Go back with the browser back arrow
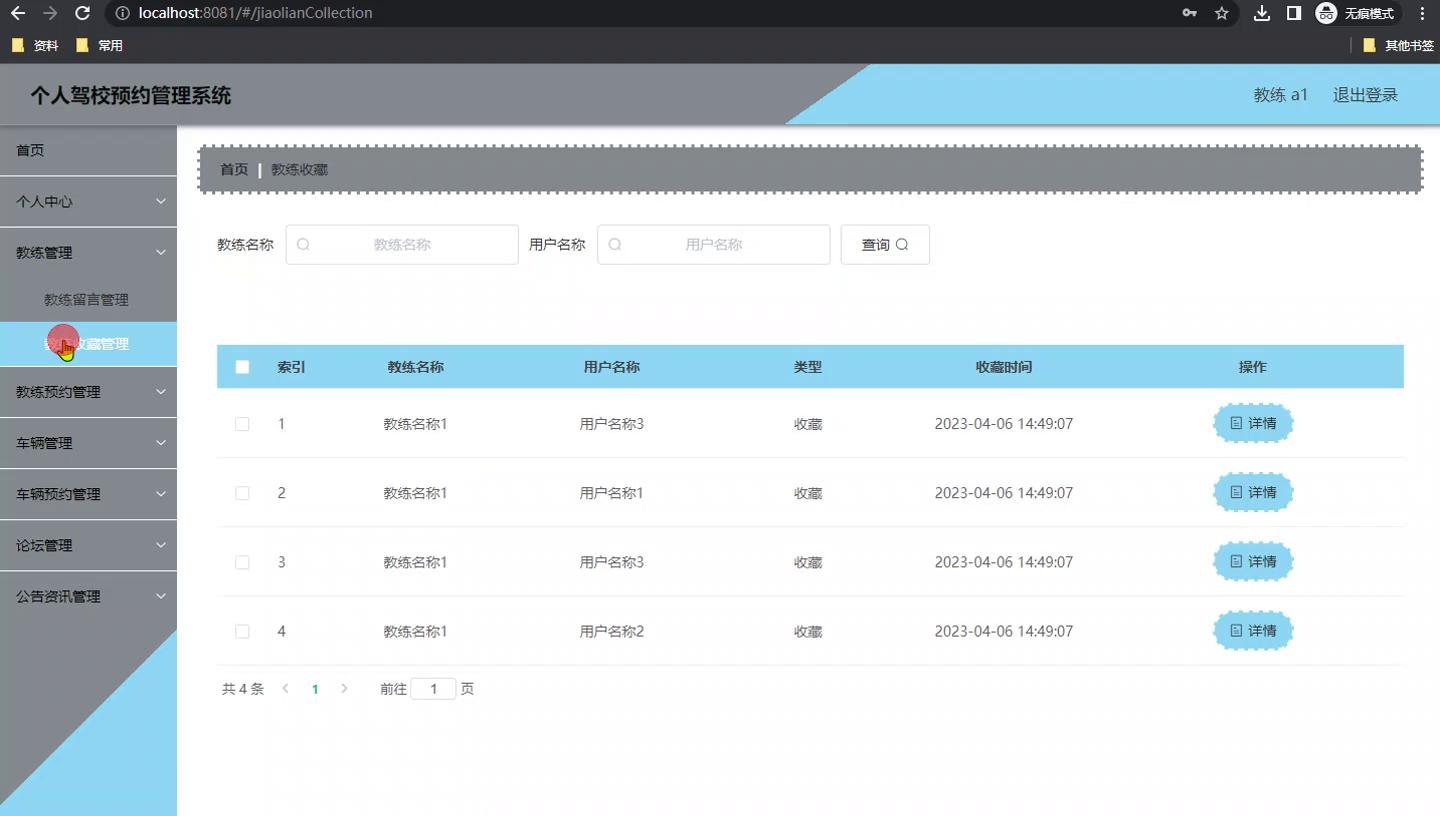The height and width of the screenshot is (816, 1440). pyautogui.click(x=18, y=13)
